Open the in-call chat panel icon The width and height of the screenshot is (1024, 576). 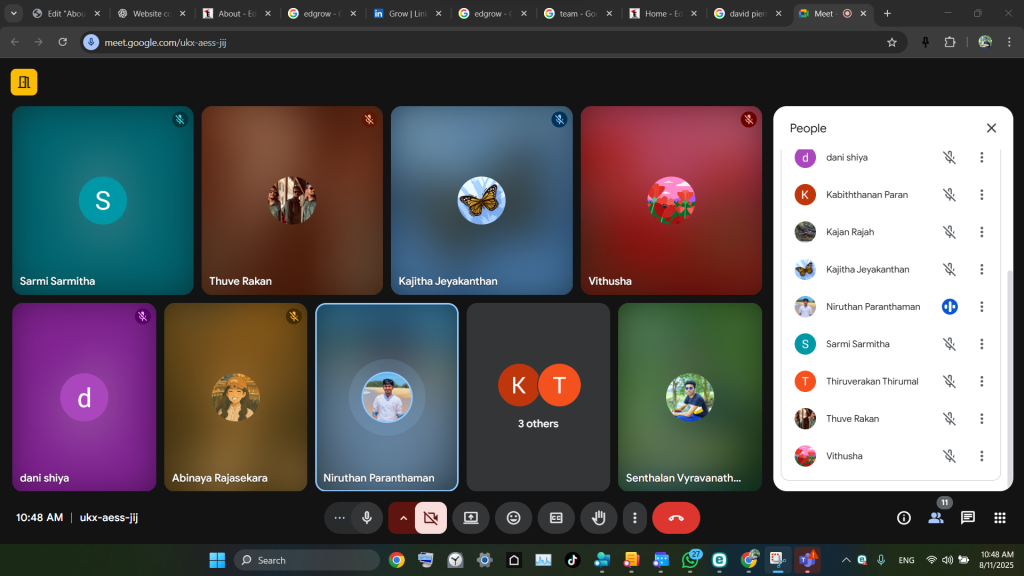[x=967, y=518]
